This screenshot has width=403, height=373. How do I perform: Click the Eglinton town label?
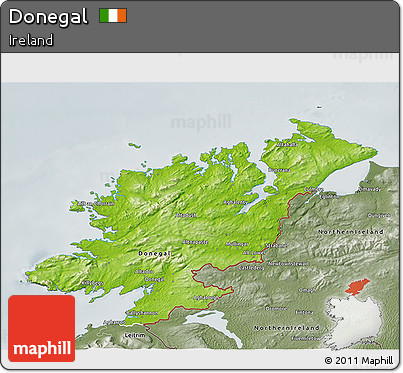click(329, 197)
